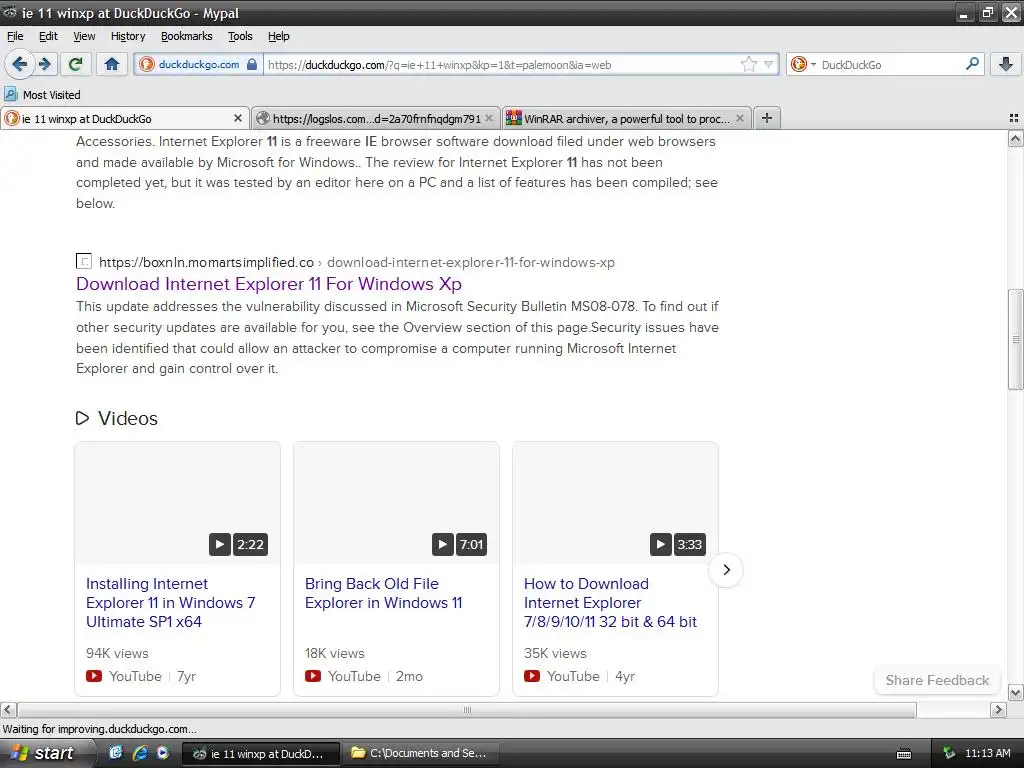1024x768 pixels.
Task: Launch Internet Explorer from quick launch
Action: pyautogui.click(x=140, y=753)
